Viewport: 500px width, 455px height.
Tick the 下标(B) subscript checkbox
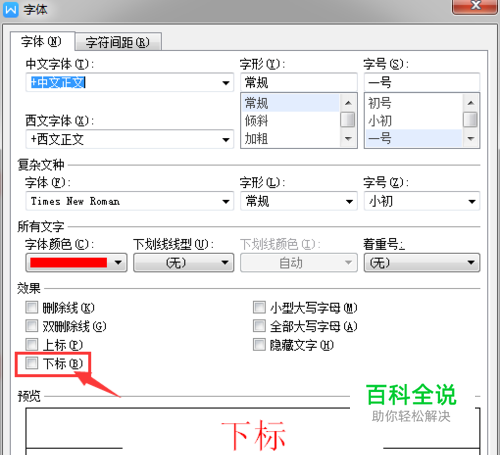point(32,363)
